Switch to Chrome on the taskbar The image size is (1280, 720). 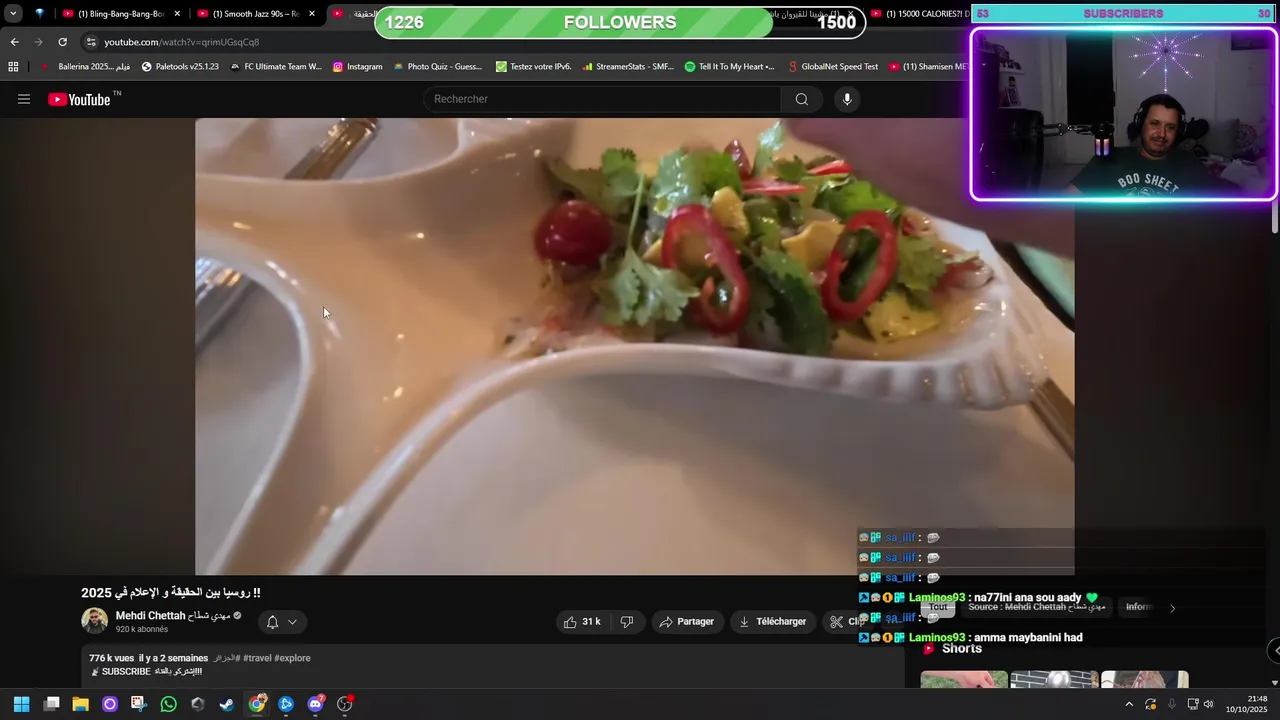click(x=257, y=704)
